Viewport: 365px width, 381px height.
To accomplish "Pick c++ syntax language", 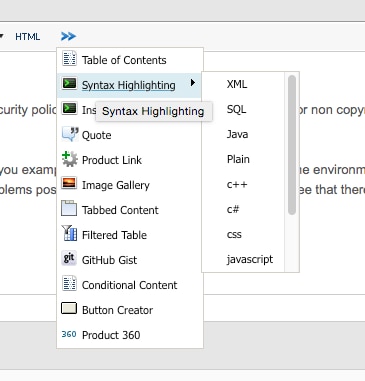I will 243,184.
